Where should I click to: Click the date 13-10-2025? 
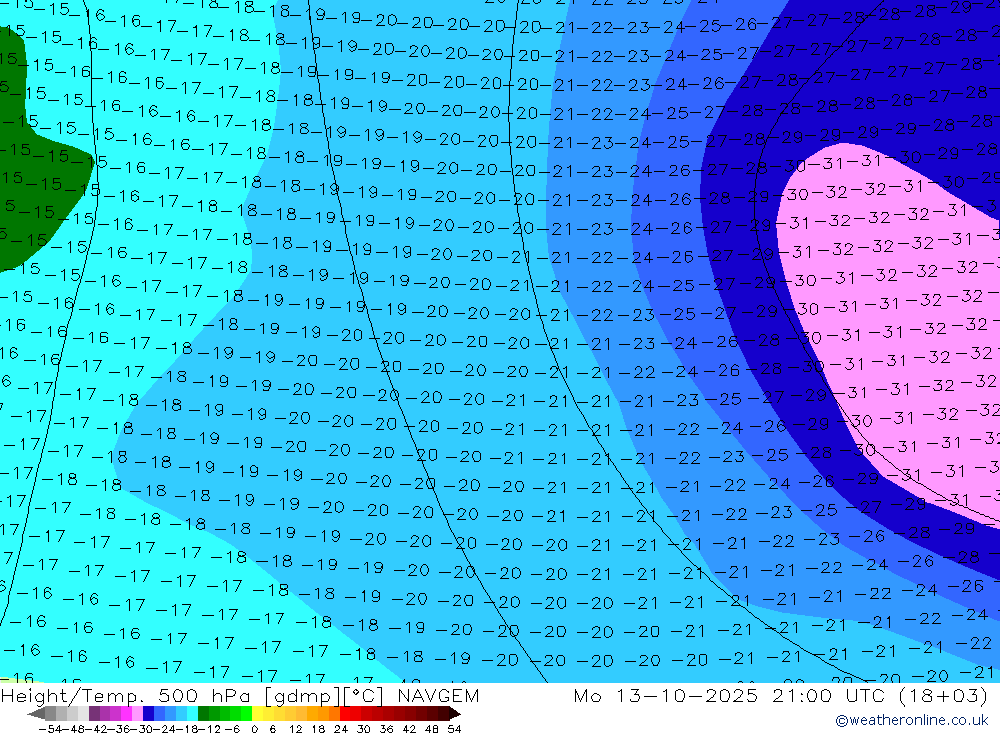pos(687,696)
